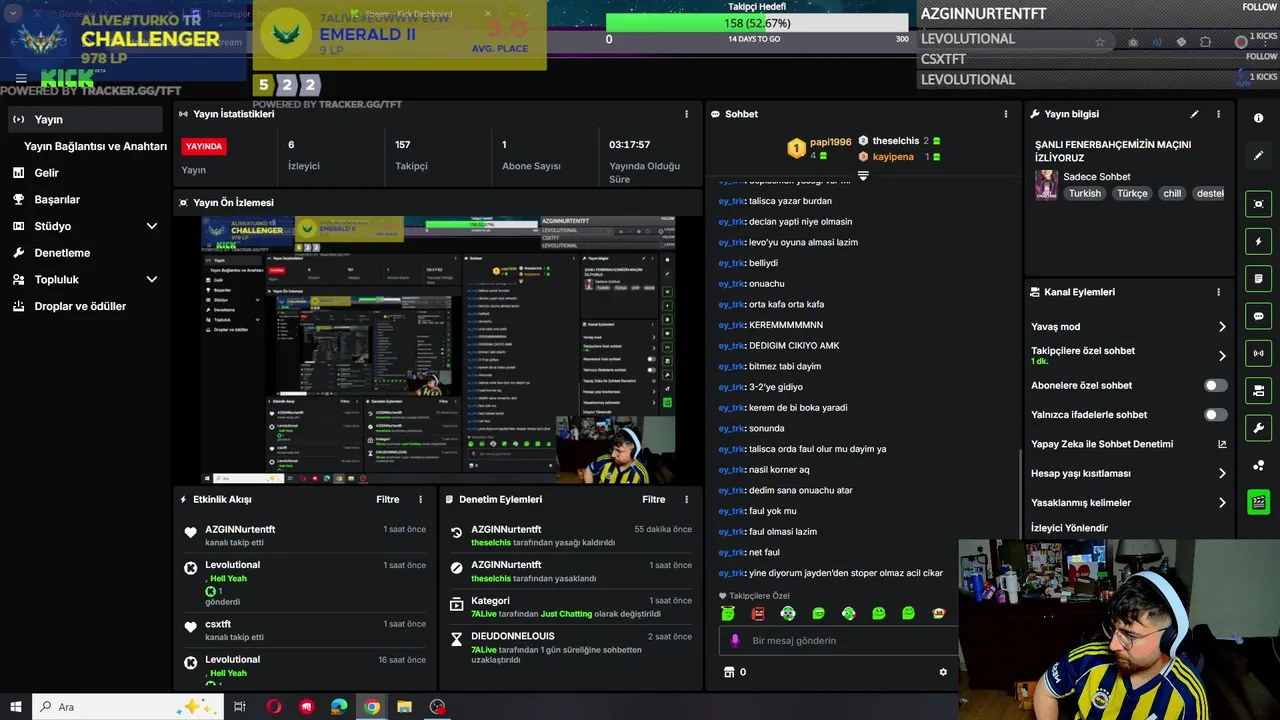Click the wrench icon in right toolbar
The height and width of the screenshot is (720, 1280).
[1258, 428]
